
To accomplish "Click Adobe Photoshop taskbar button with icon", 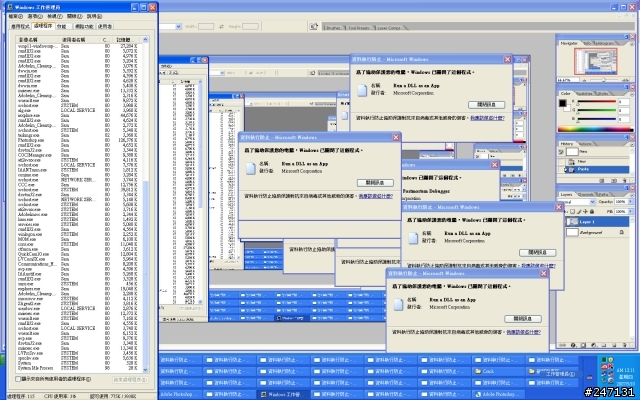I will click(498, 395).
